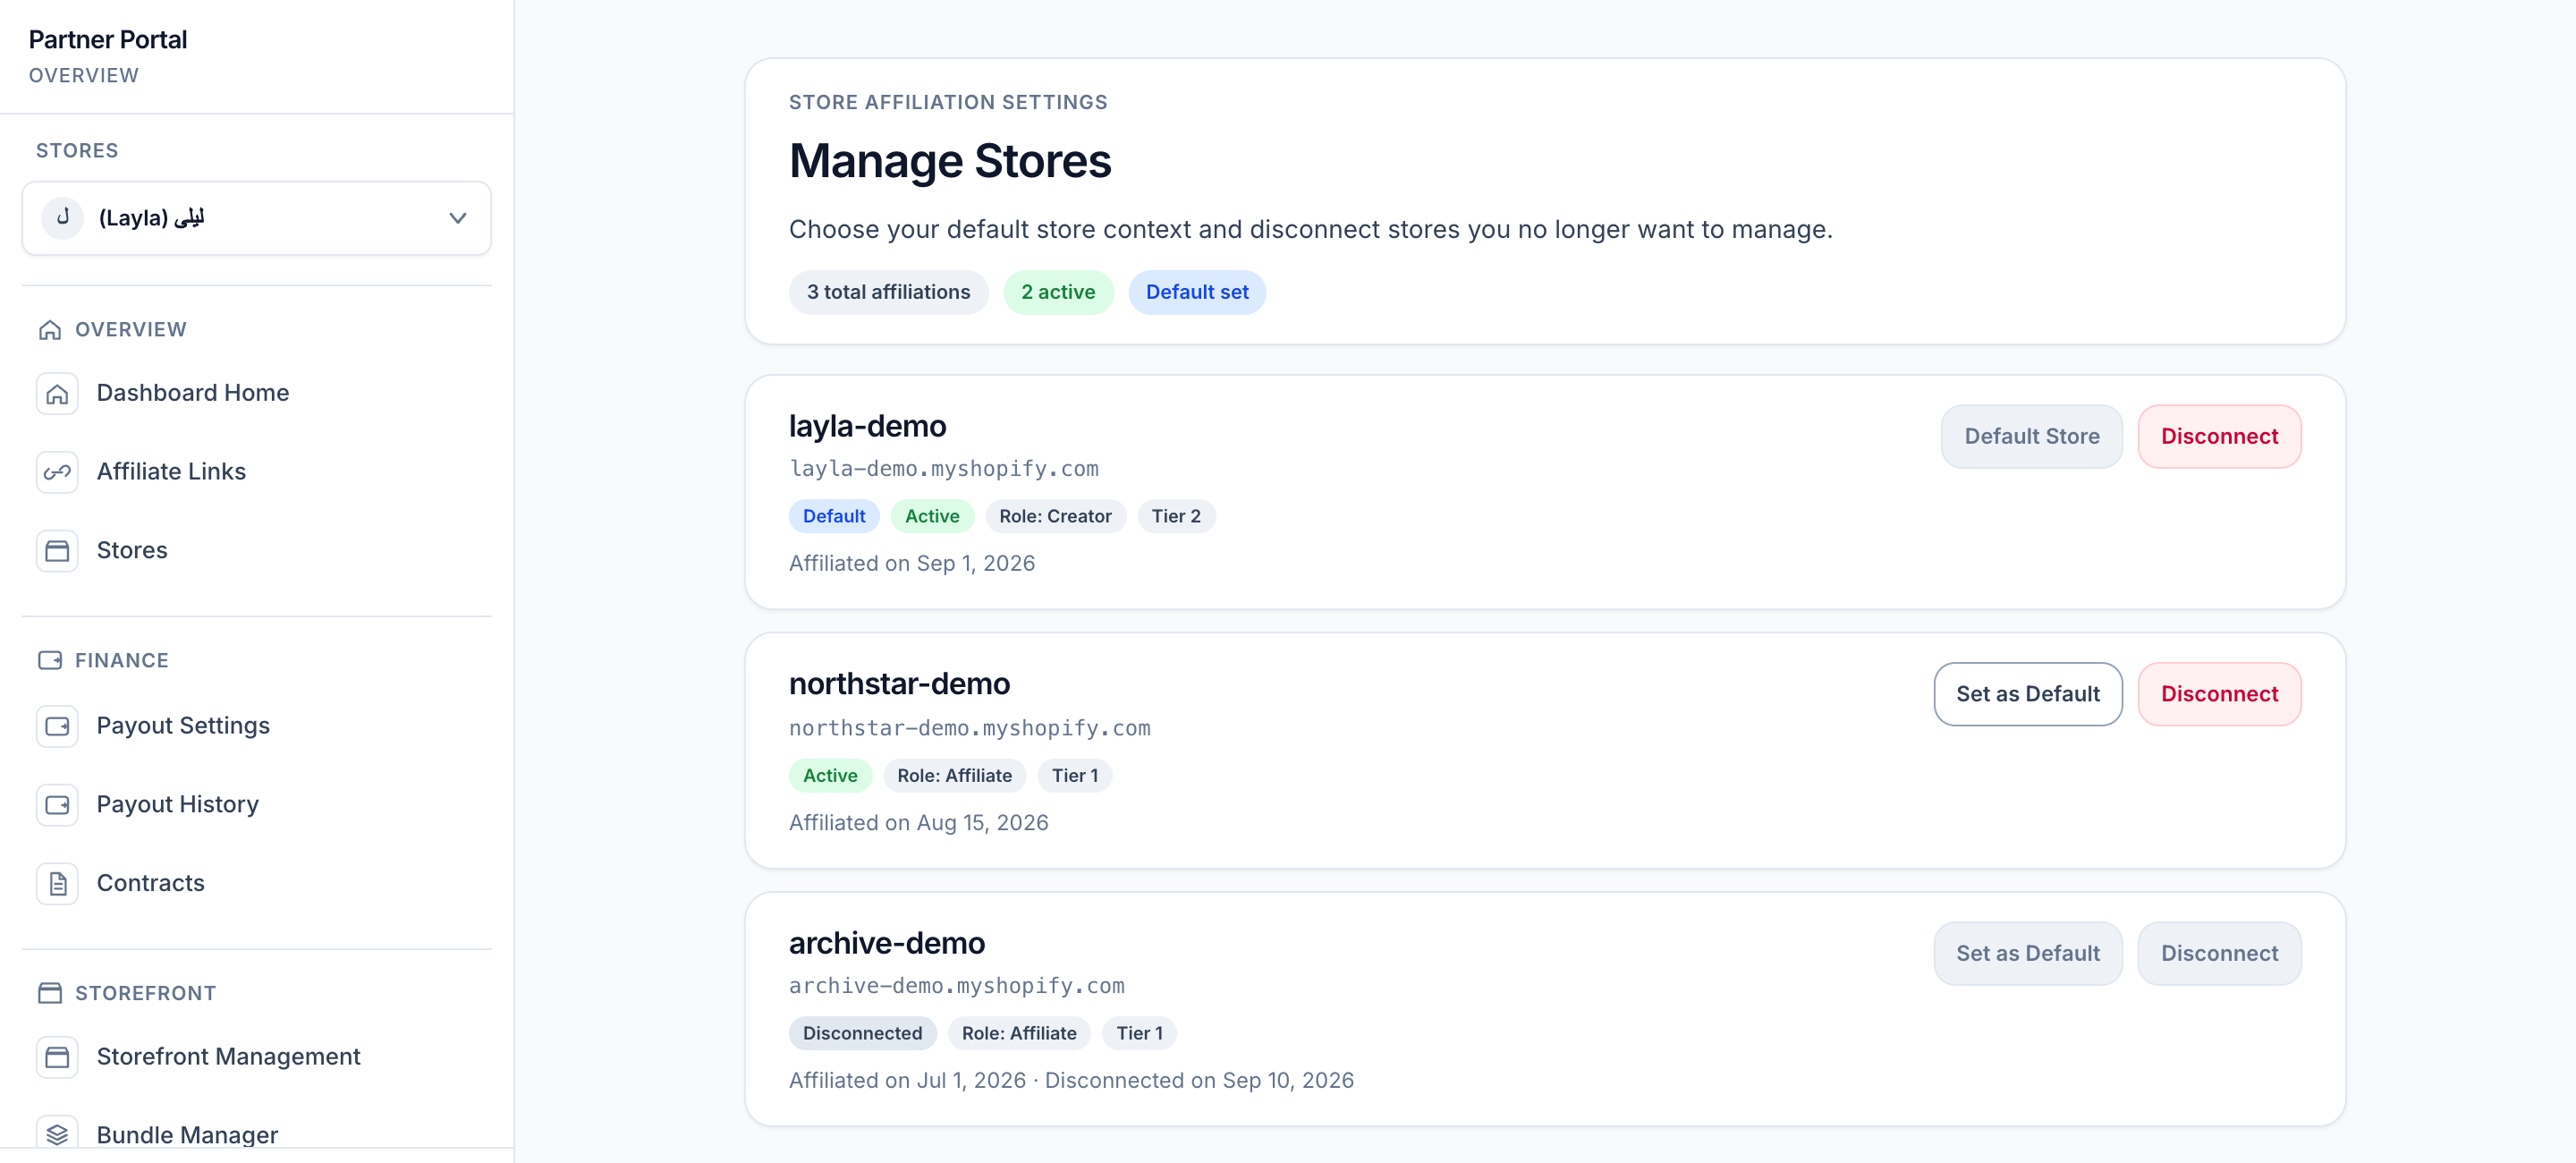The image size is (2576, 1163).
Task: Click the Affiliate Links chain icon
Action: pos(57,472)
